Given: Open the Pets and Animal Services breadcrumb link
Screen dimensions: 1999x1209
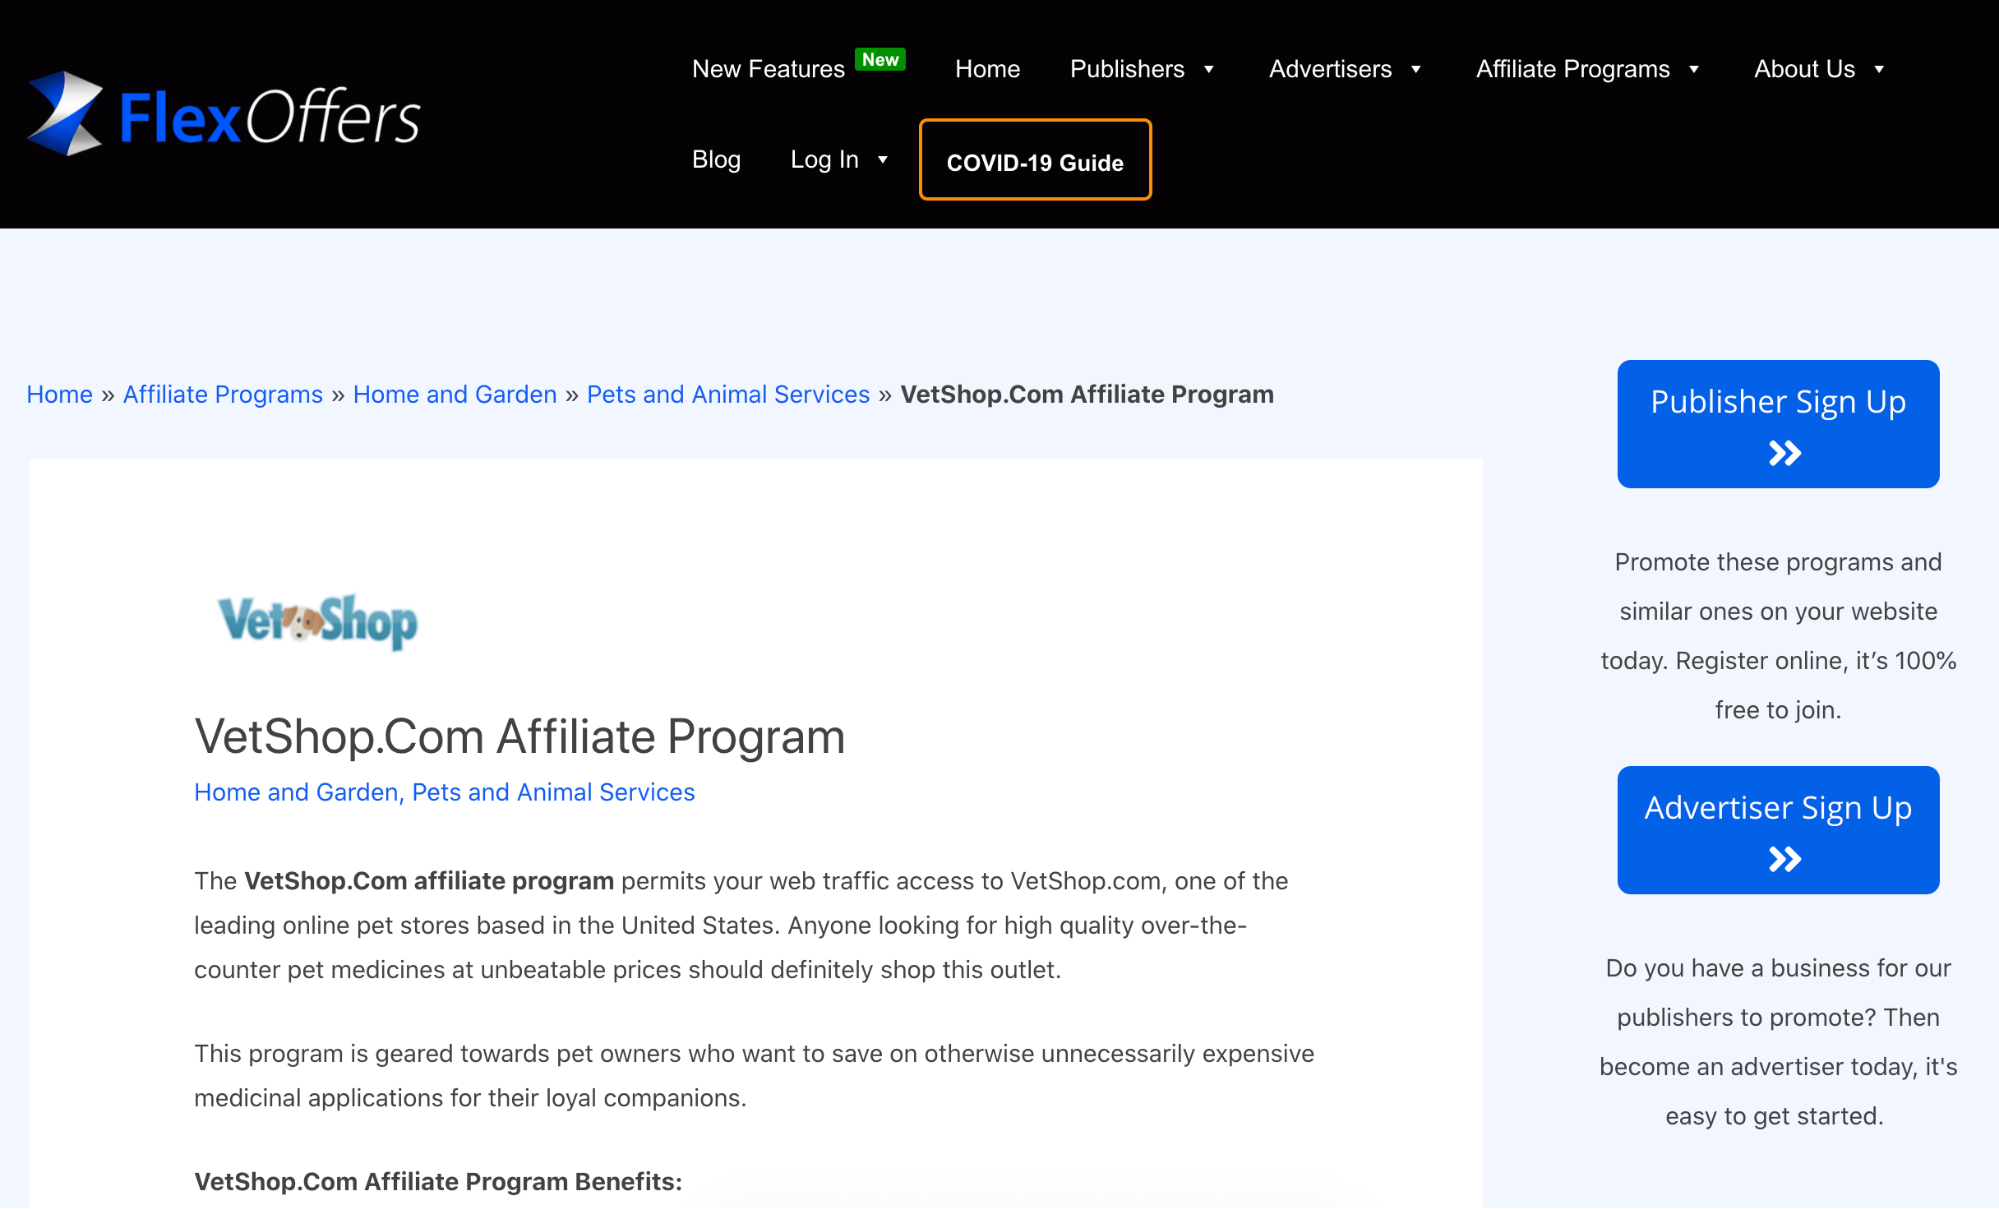Looking at the screenshot, I should (x=728, y=394).
